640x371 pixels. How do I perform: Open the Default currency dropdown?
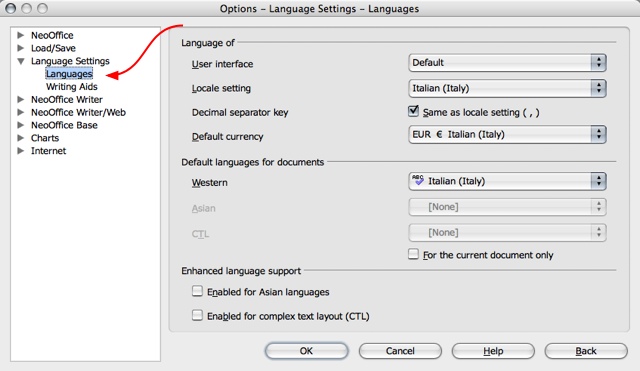[x=507, y=134]
